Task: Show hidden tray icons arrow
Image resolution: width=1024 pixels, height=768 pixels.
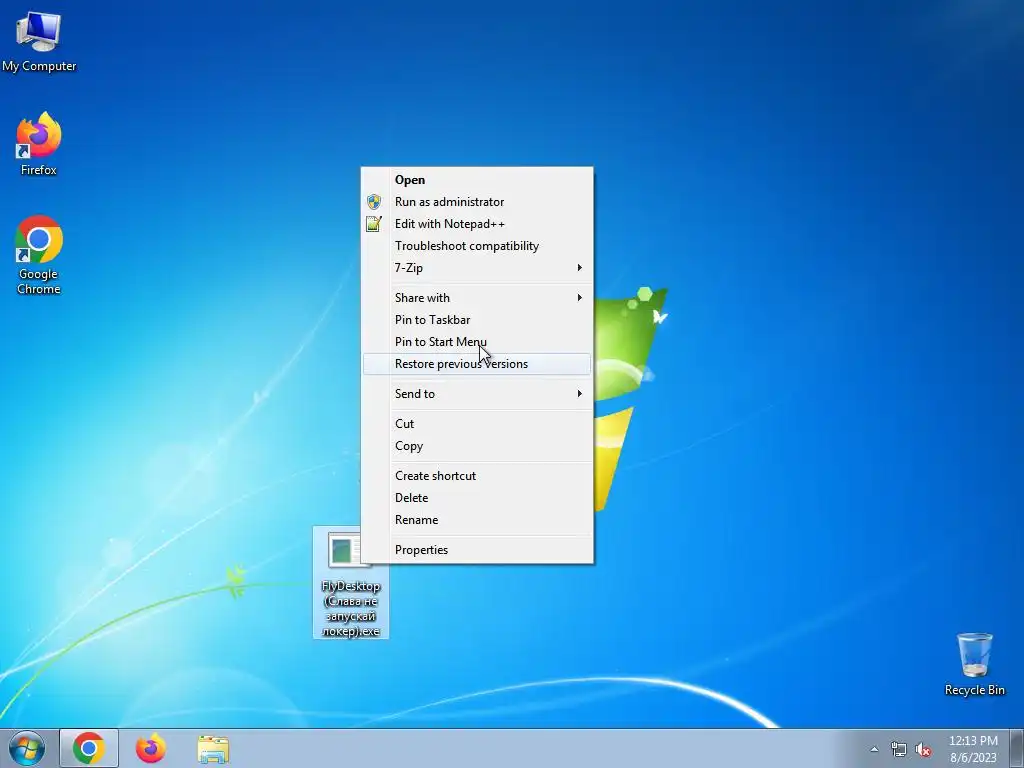Action: pyautogui.click(x=874, y=750)
